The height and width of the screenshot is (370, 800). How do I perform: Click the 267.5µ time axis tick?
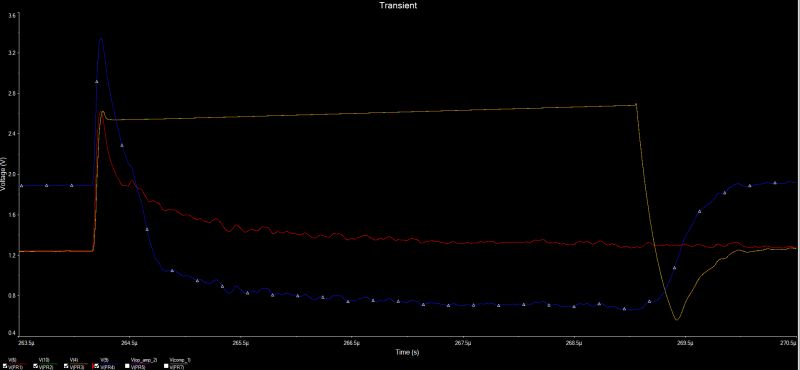click(x=463, y=343)
